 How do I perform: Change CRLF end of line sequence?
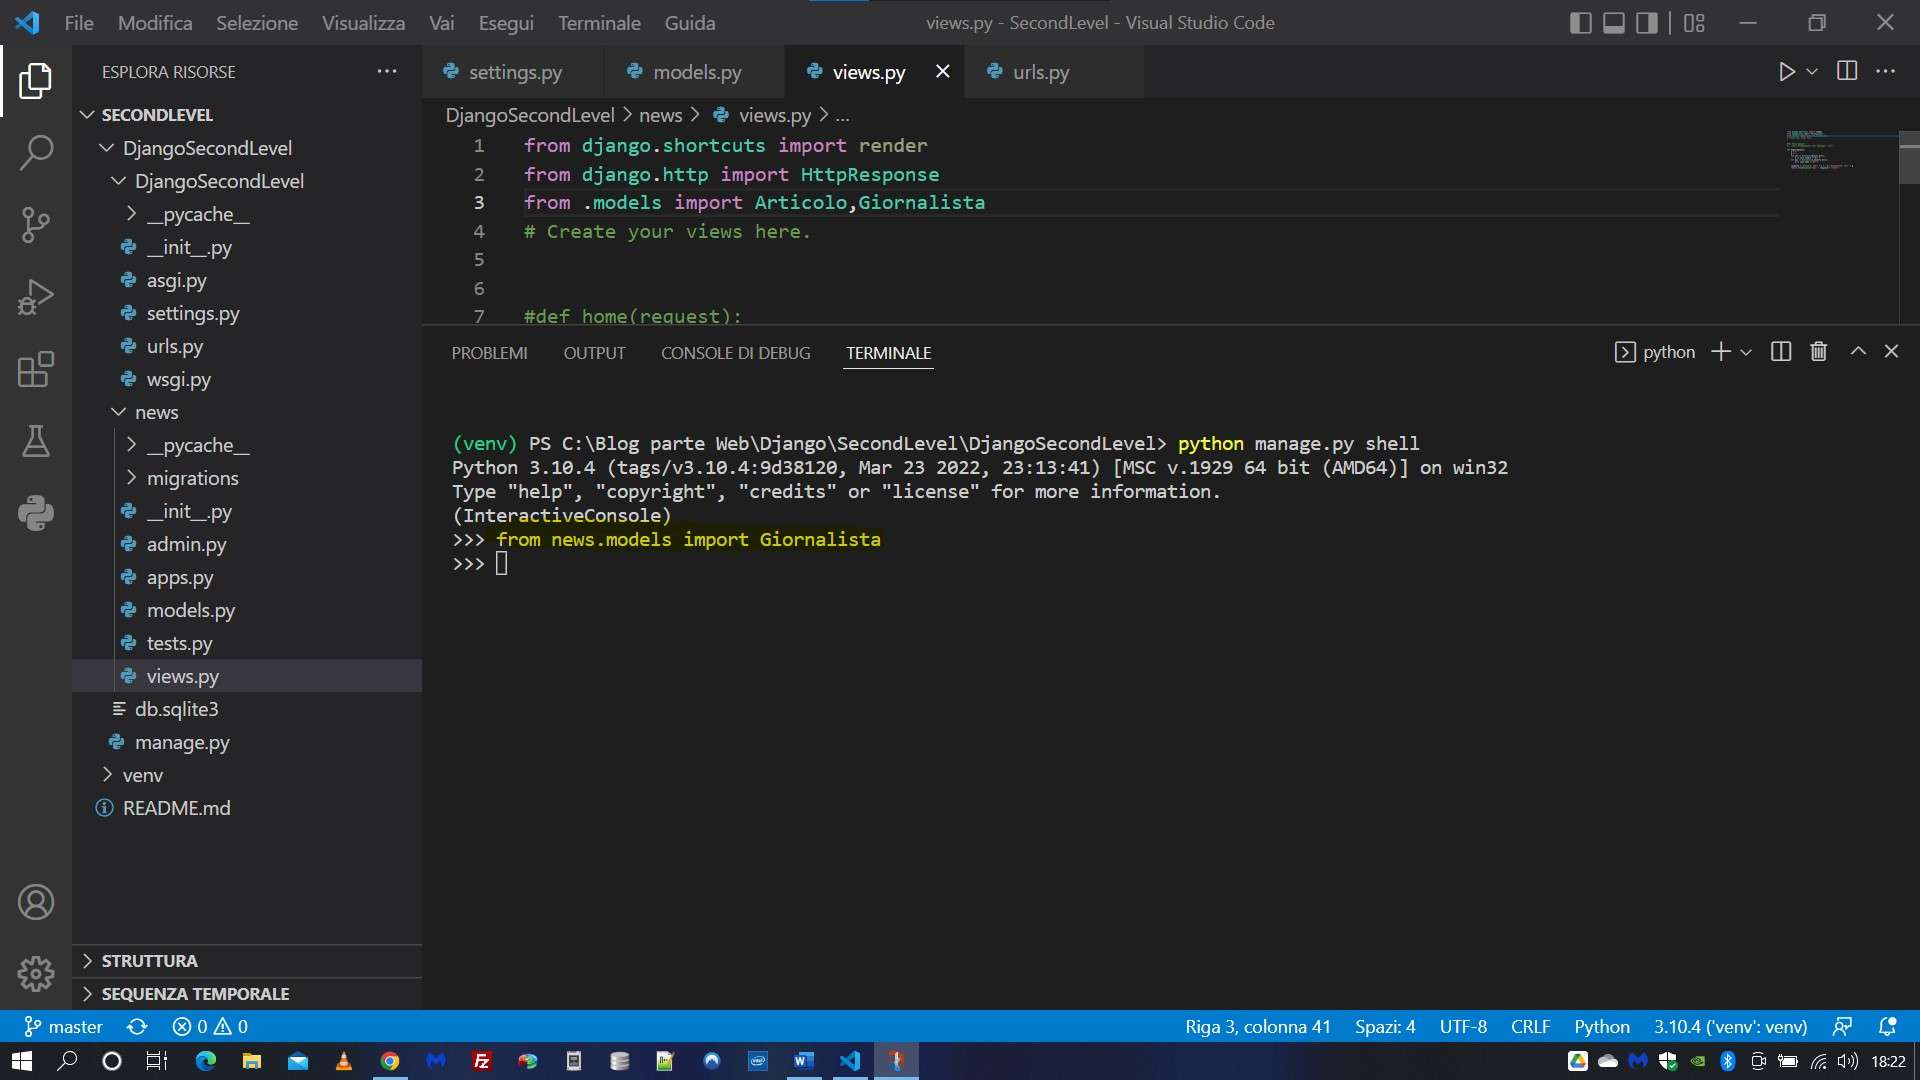coord(1530,1027)
